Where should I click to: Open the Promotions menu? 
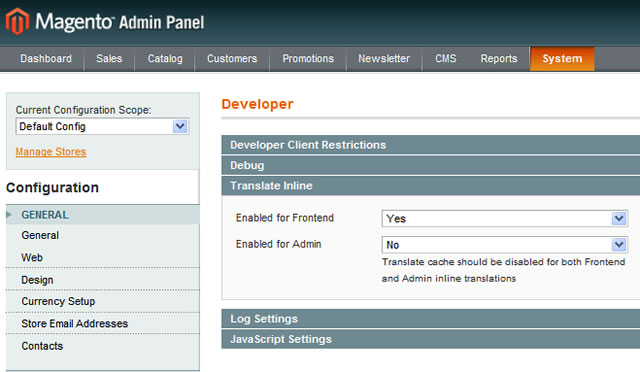(x=308, y=59)
